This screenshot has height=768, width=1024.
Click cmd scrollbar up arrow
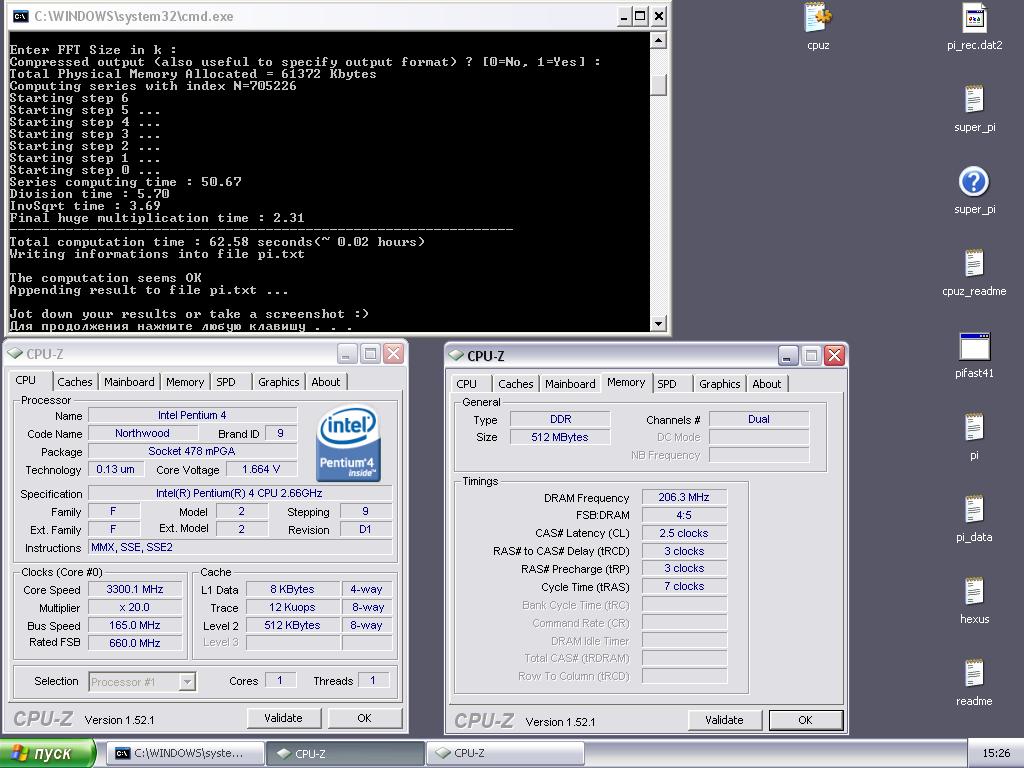point(658,41)
